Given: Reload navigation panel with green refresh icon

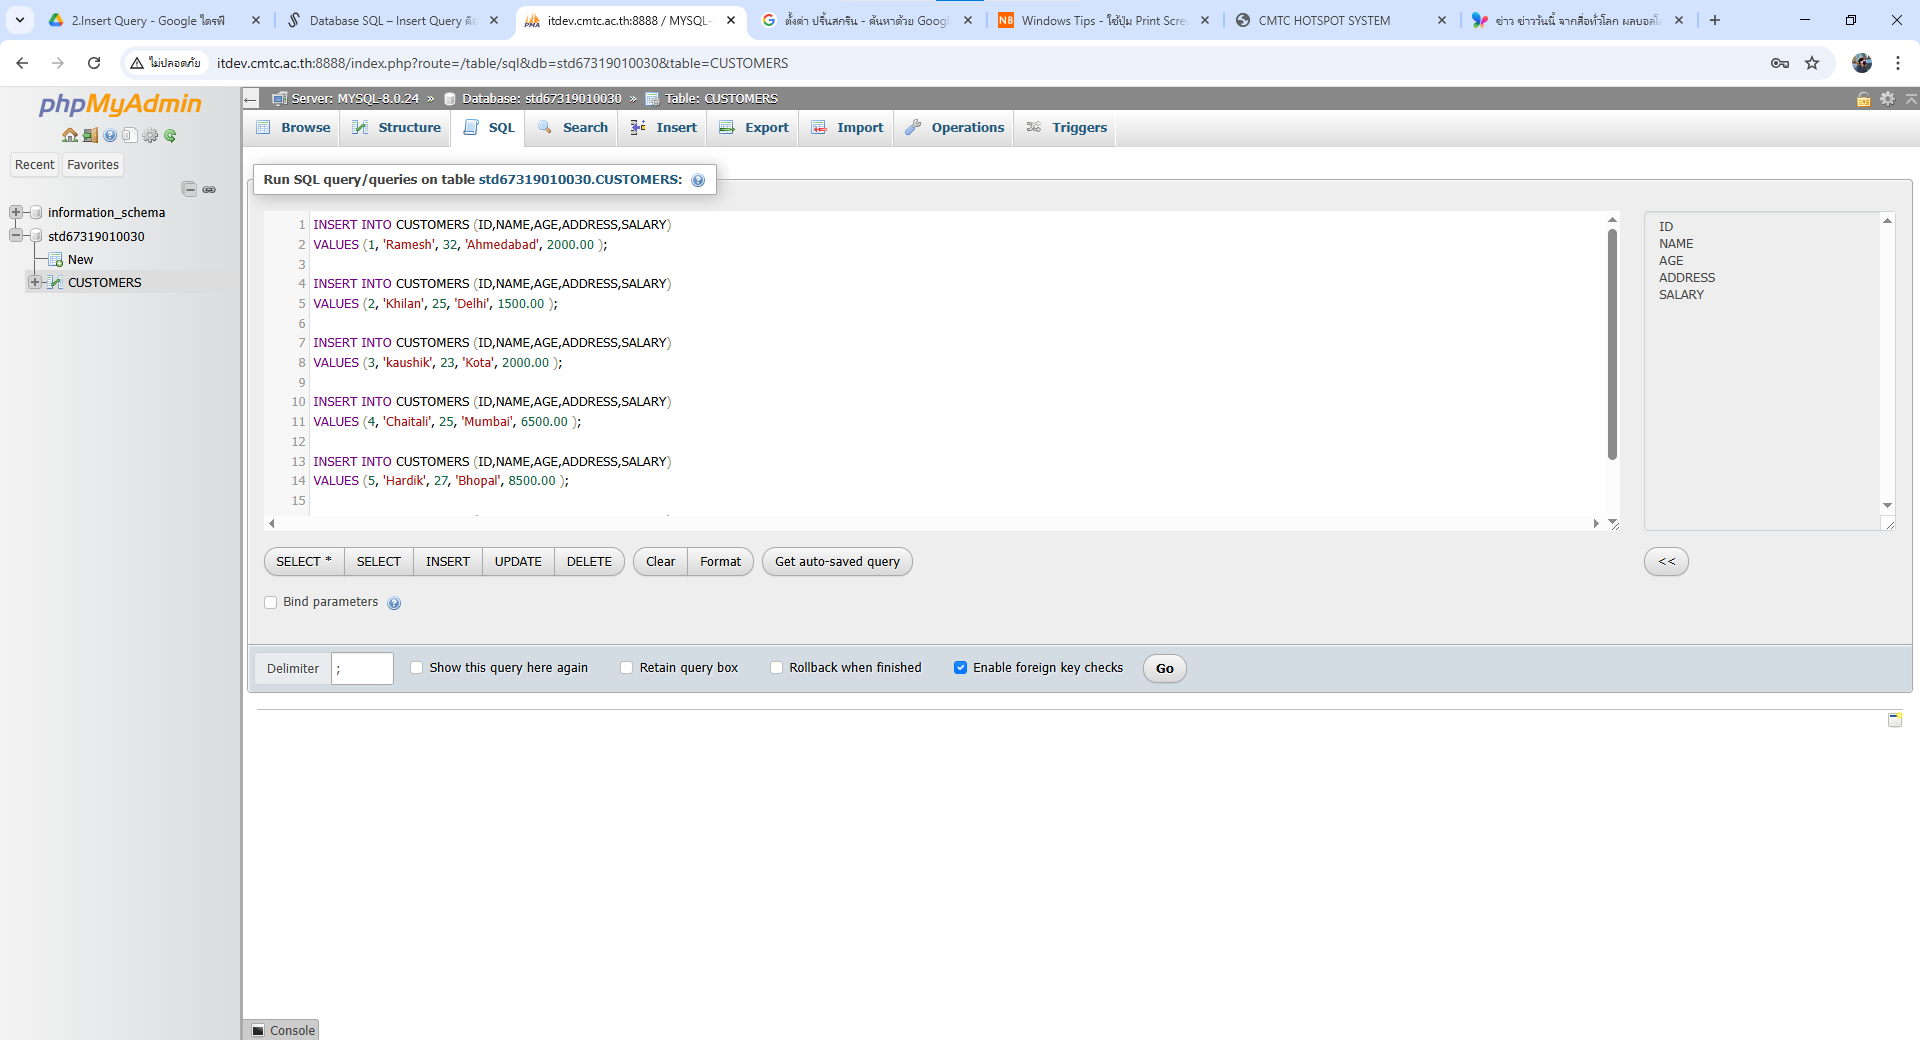Looking at the screenshot, I should click(x=170, y=135).
